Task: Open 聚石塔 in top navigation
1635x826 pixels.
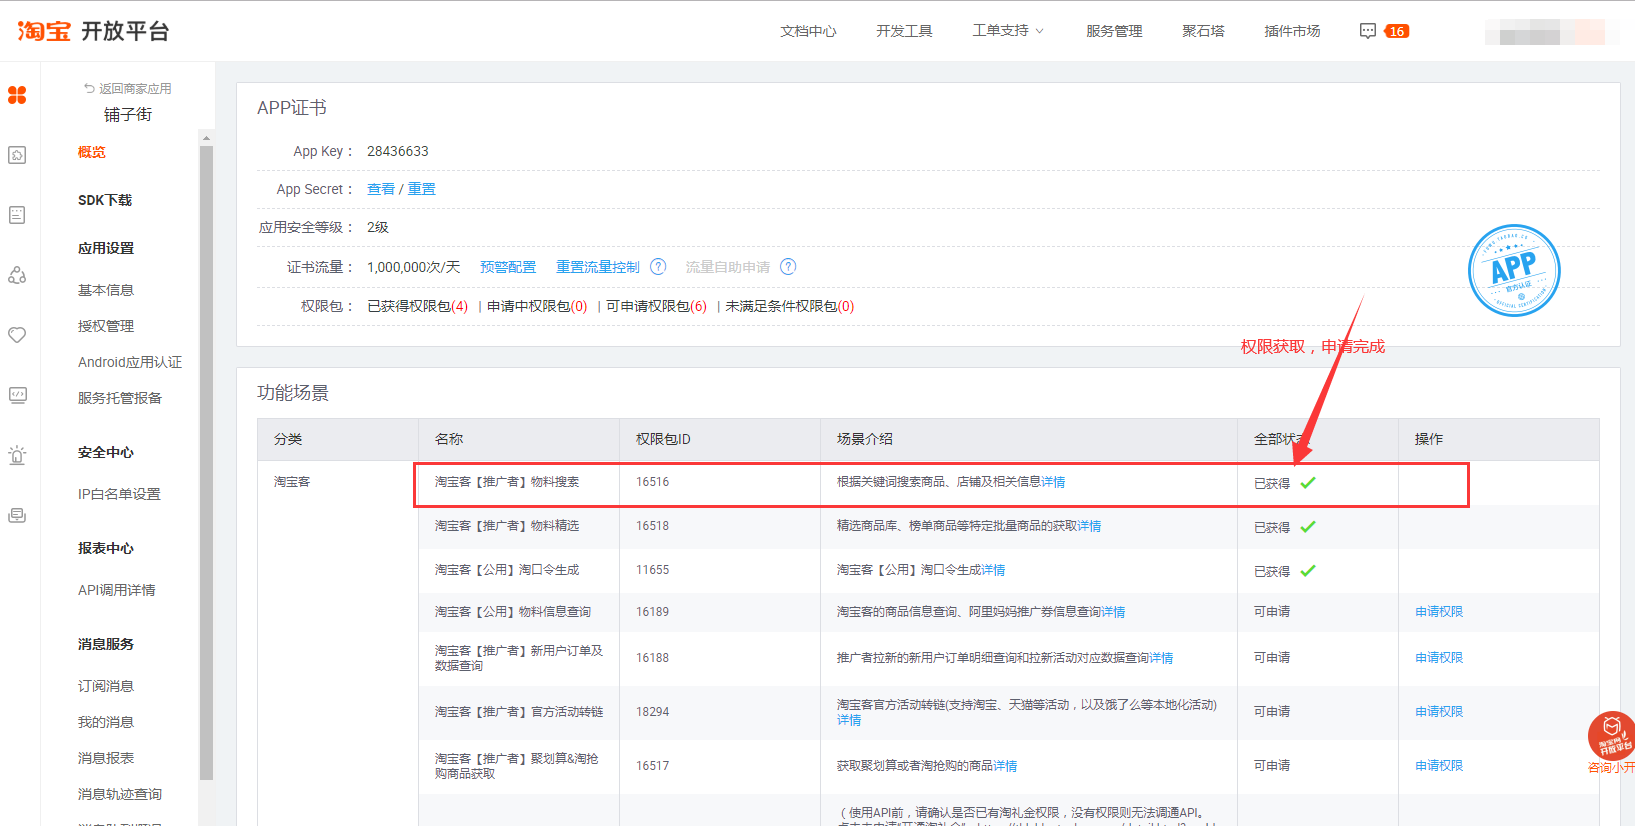Action: [x=1203, y=31]
